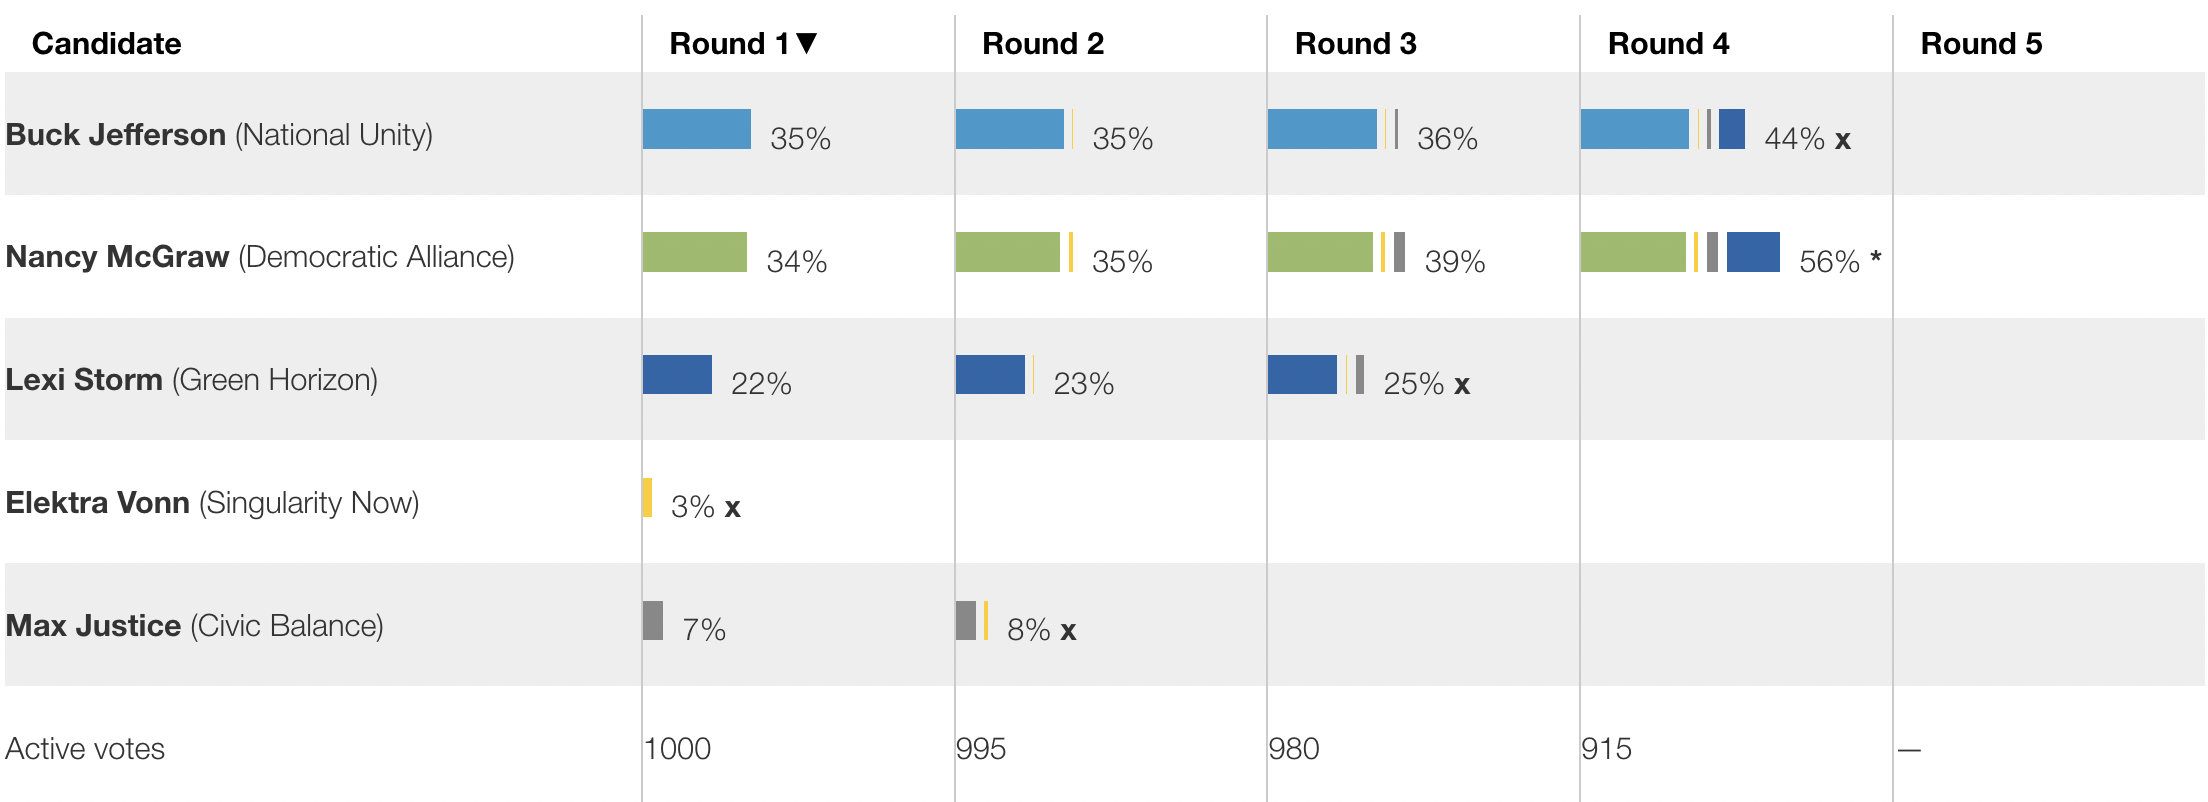Select the Round 3 column header
2208x802 pixels.
click(x=1355, y=44)
